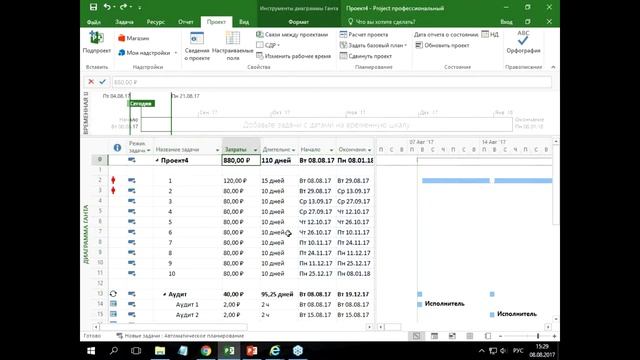Click the Redo arrow icon
Screen dimensions: 640x360
point(123,7)
